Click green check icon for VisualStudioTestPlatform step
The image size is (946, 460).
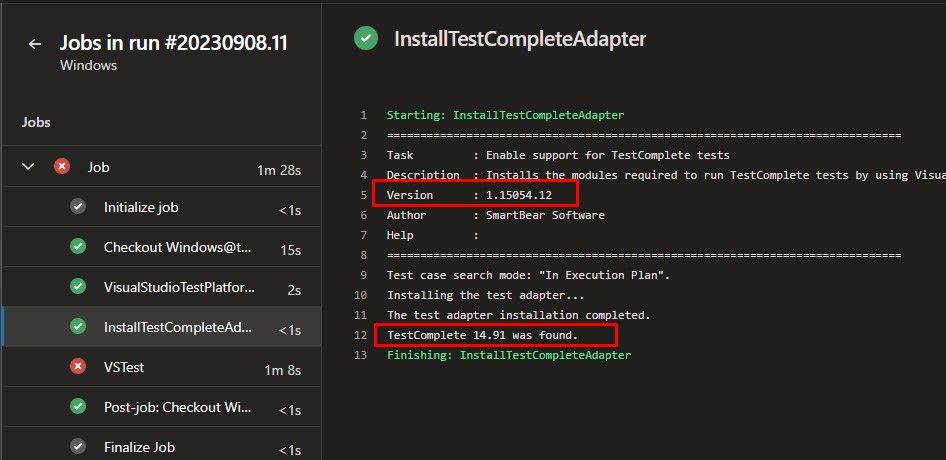coord(78,287)
